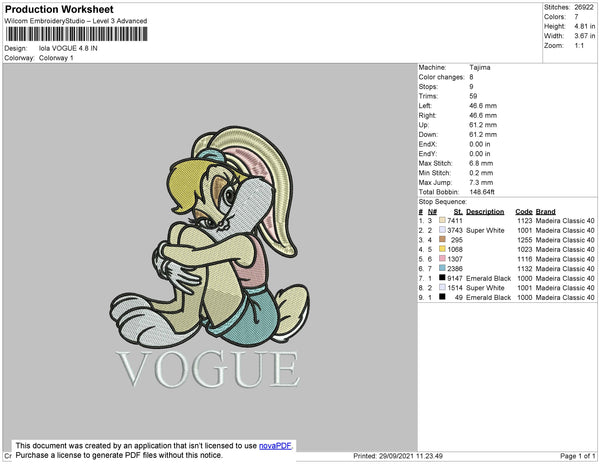Select the Emerald Black swatch in stop 9
Image resolution: width=600 pixels, height=464 pixels.
point(442,296)
